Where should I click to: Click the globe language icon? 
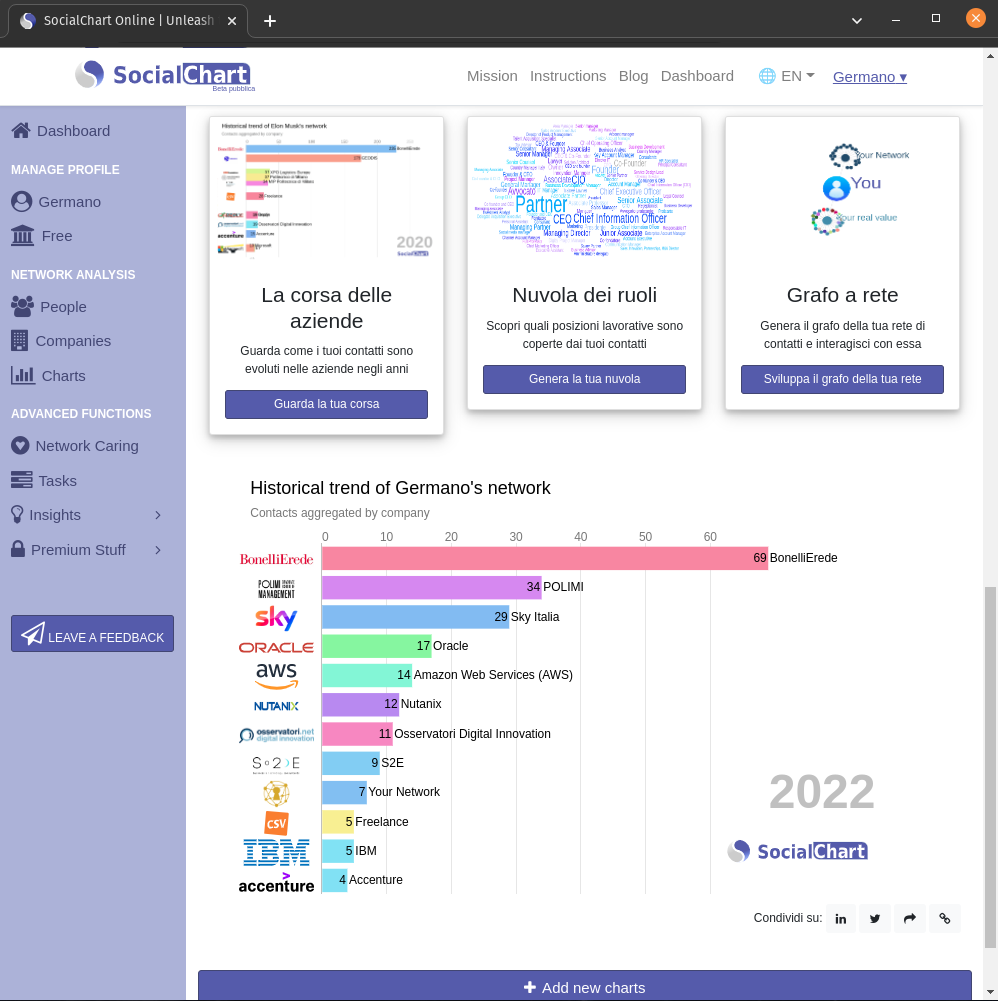[x=767, y=76]
